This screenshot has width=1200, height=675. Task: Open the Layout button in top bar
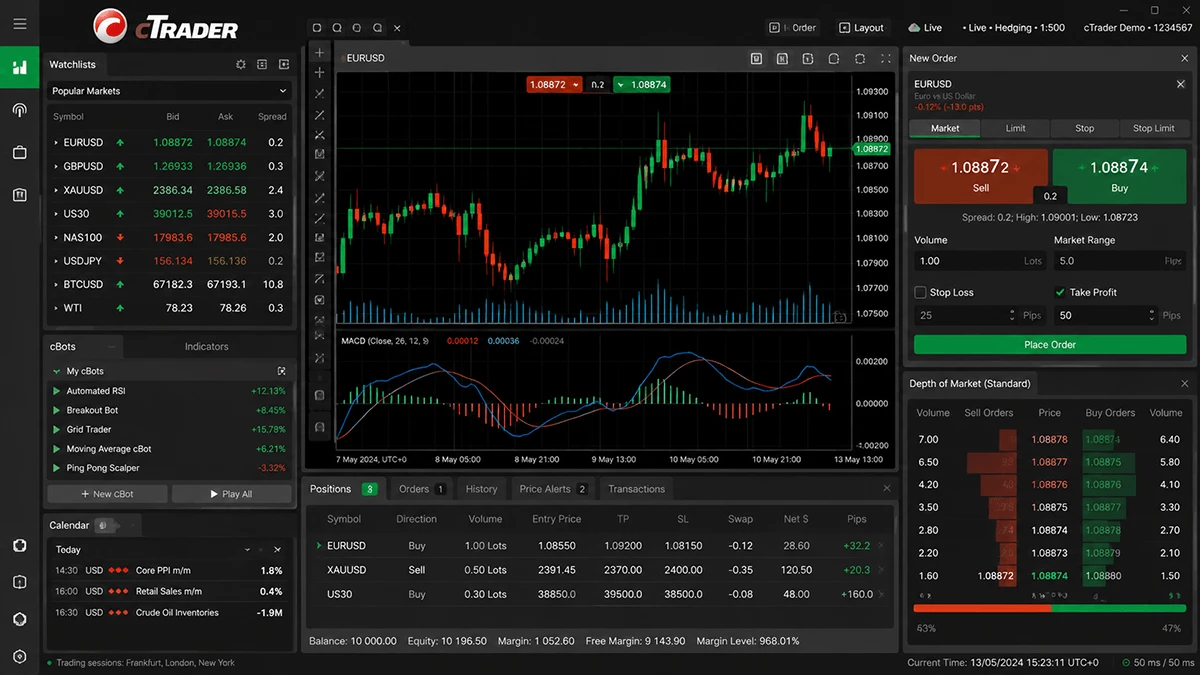(861, 28)
